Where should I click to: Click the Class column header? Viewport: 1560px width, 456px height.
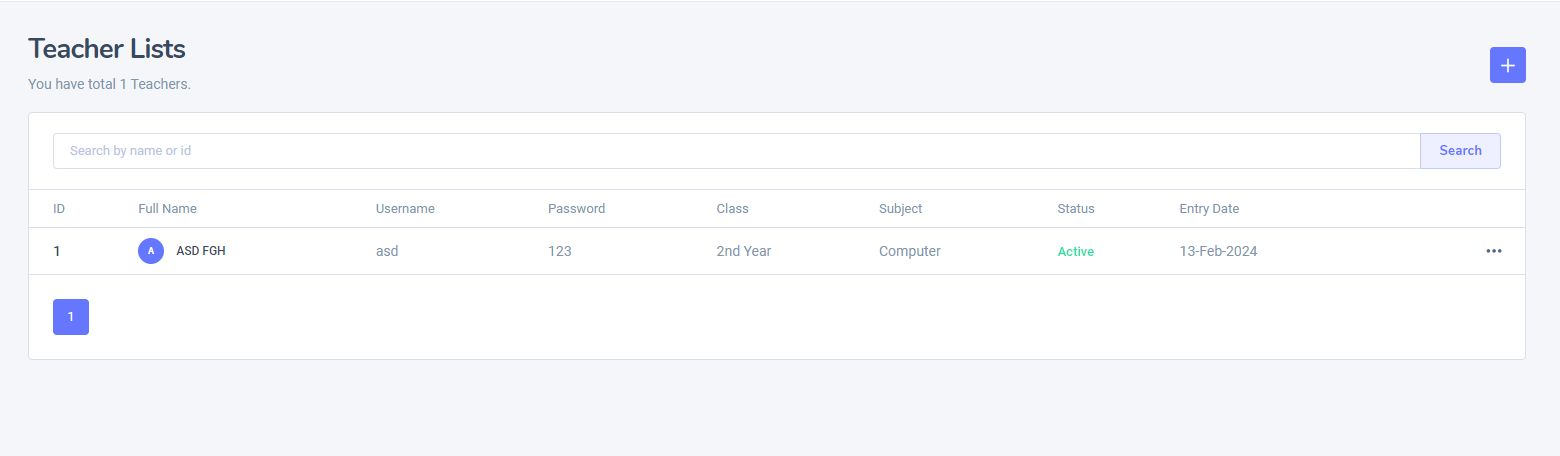(x=732, y=209)
